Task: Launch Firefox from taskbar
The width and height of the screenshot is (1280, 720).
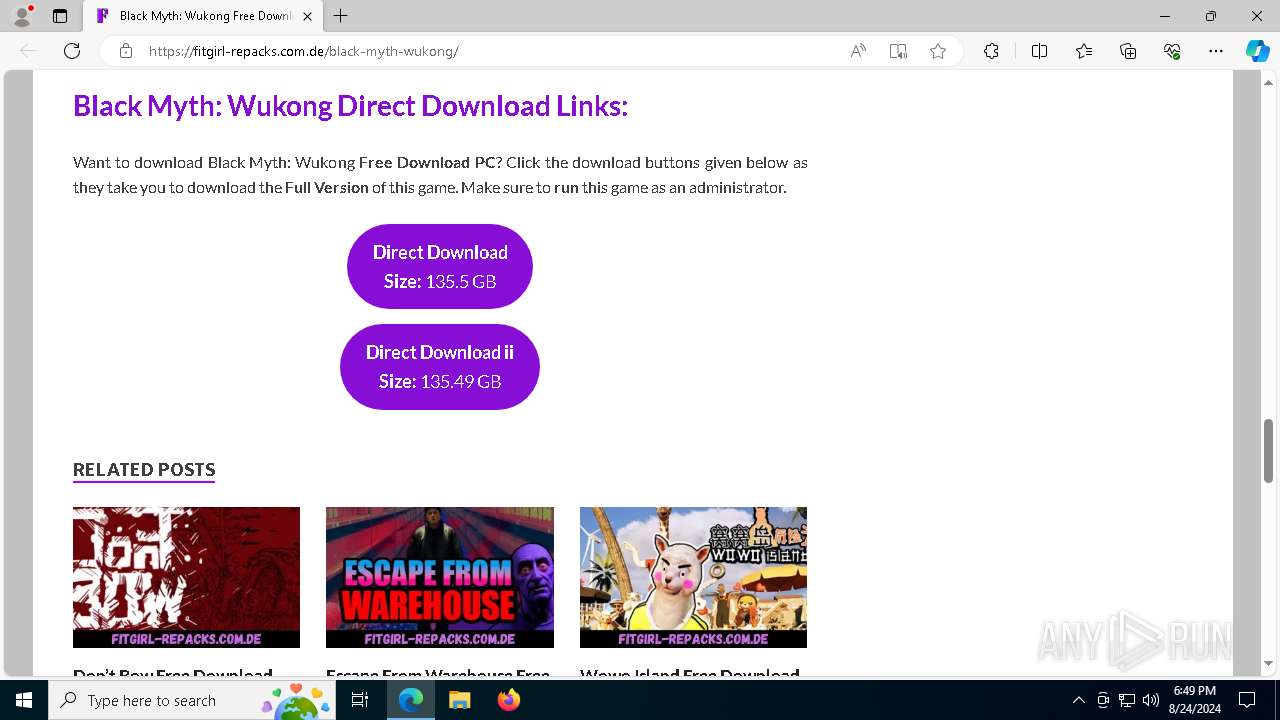Action: [x=508, y=700]
